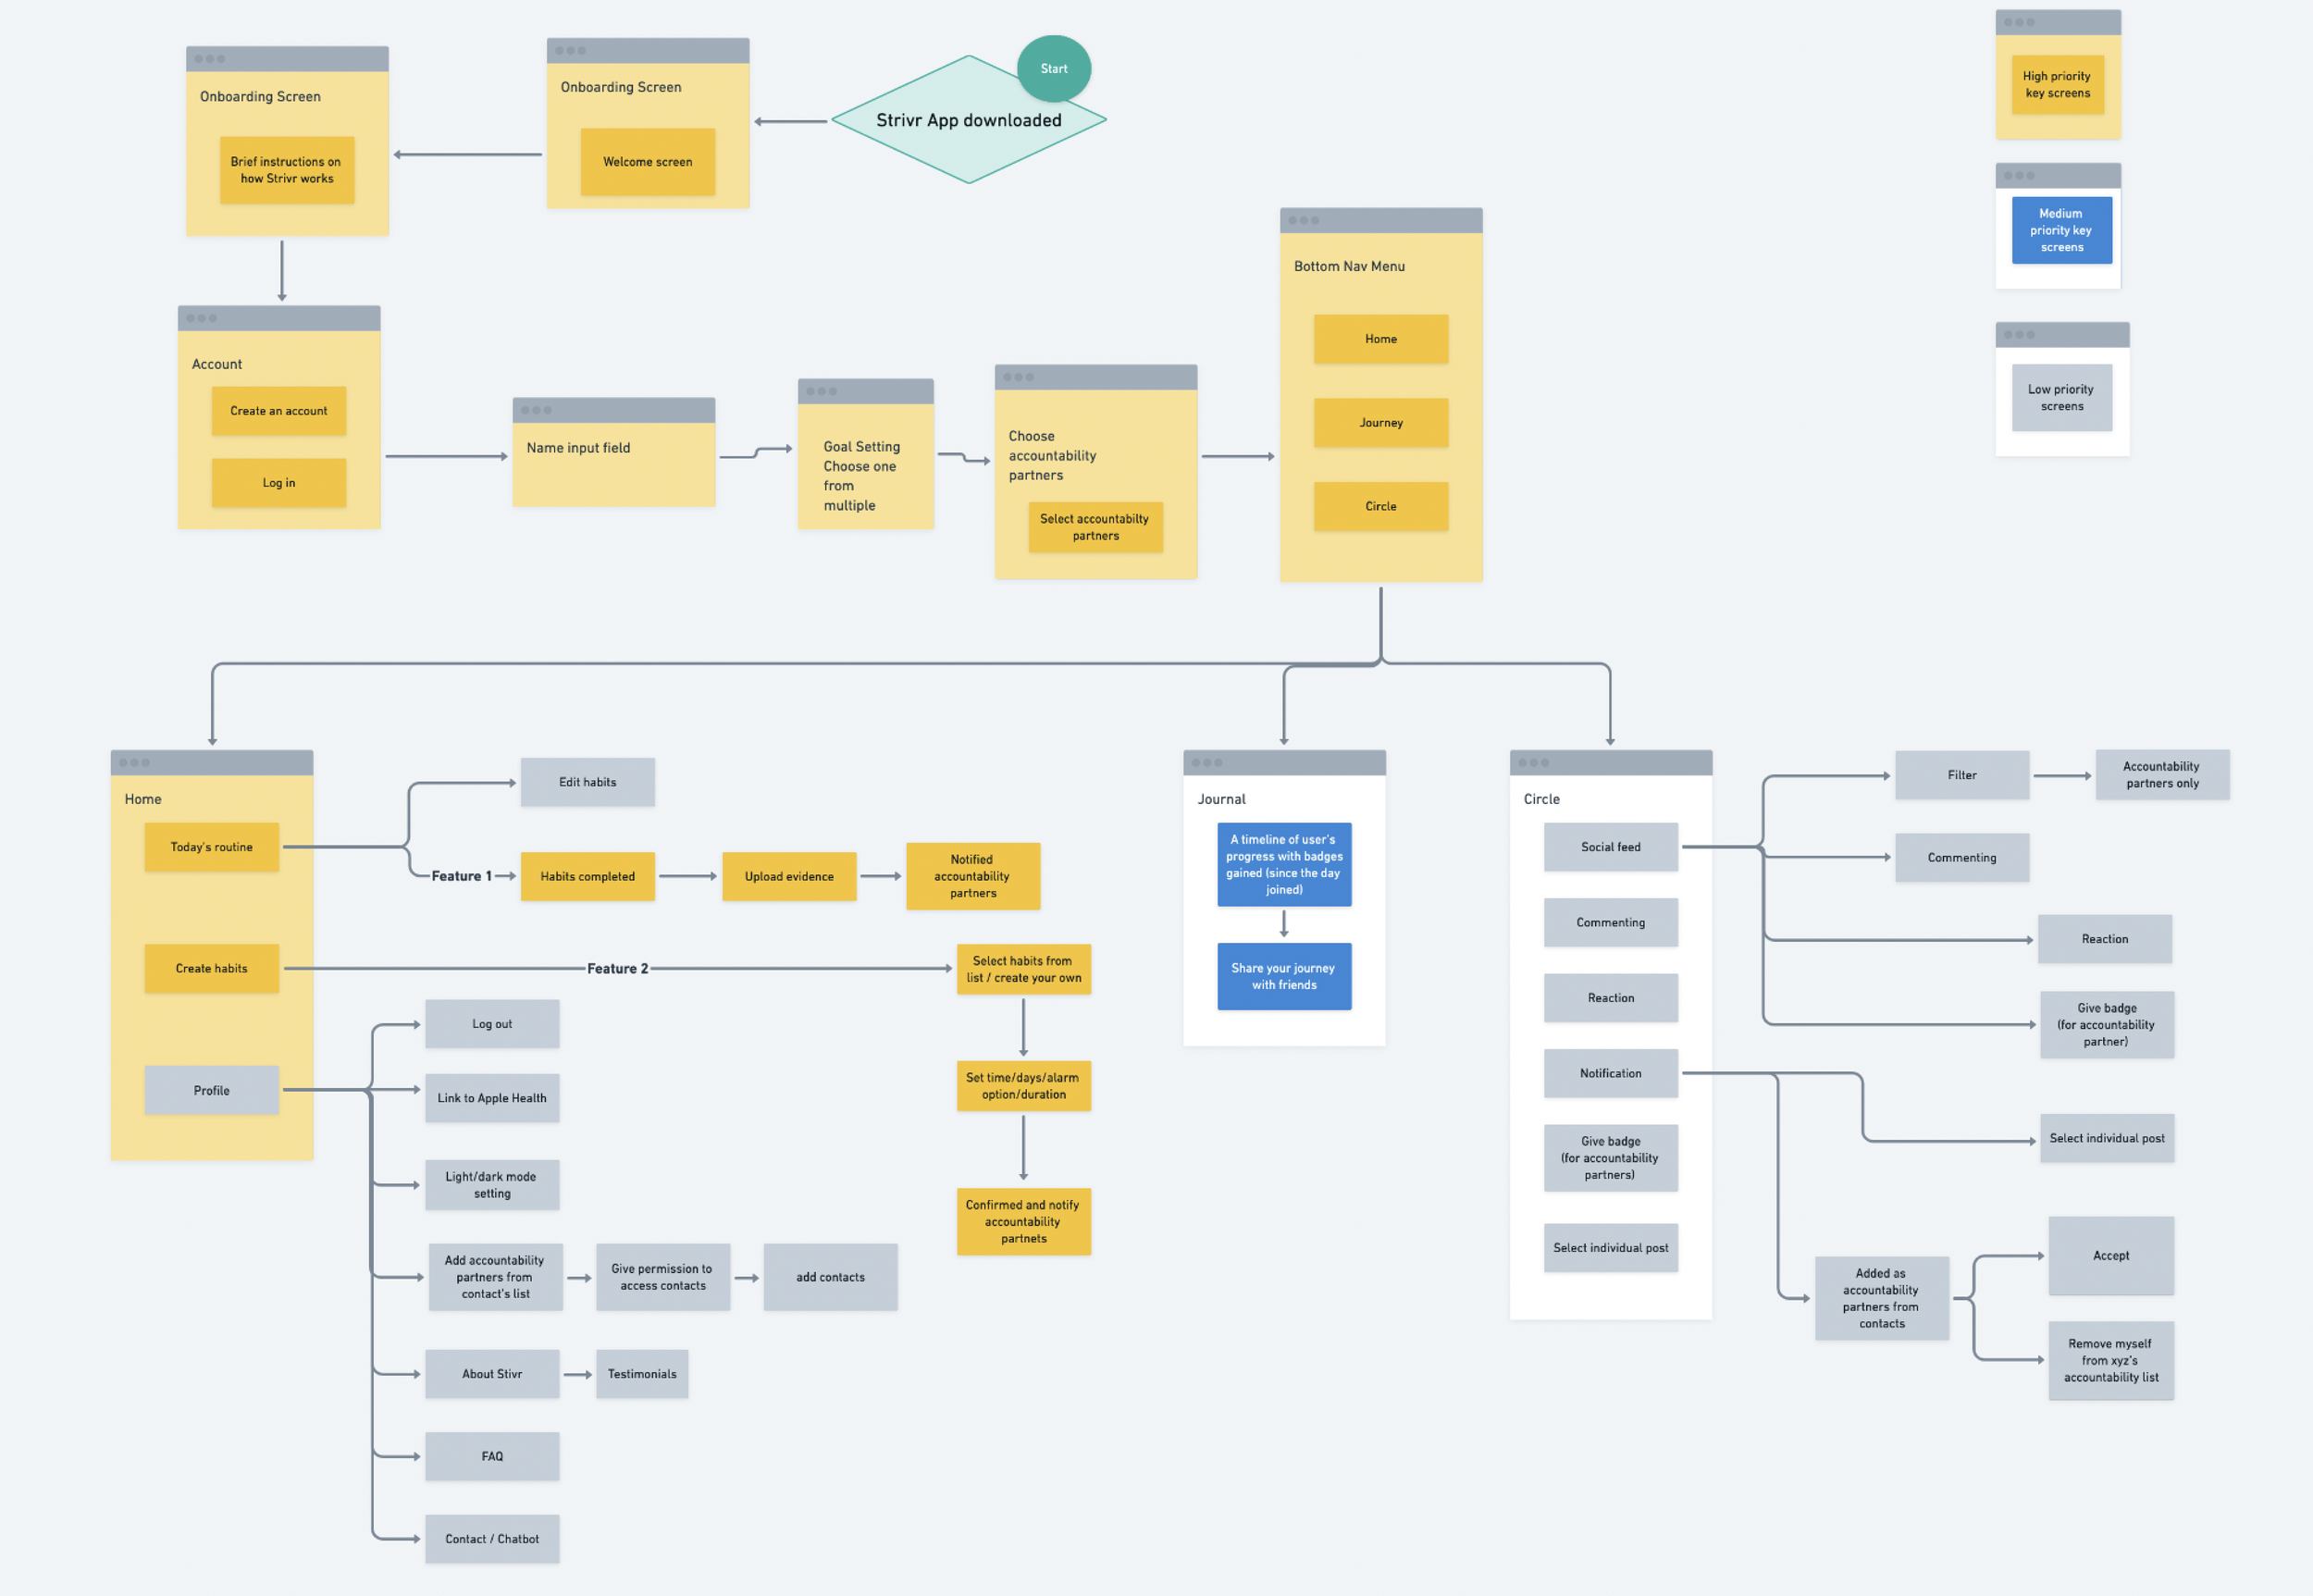Screen dimensions: 2313x1596
Task: Select the Create an account node
Action: [278, 411]
